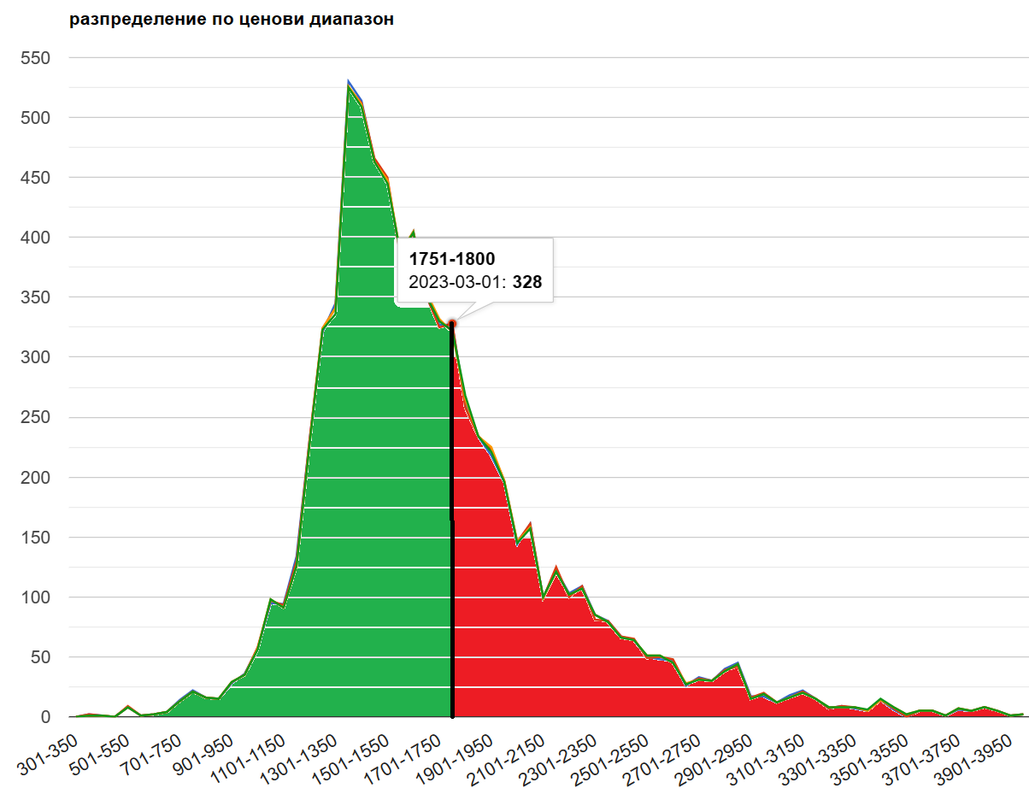Click x-axis label 1901-1950
This screenshot has height=800, width=1029.
[456, 758]
